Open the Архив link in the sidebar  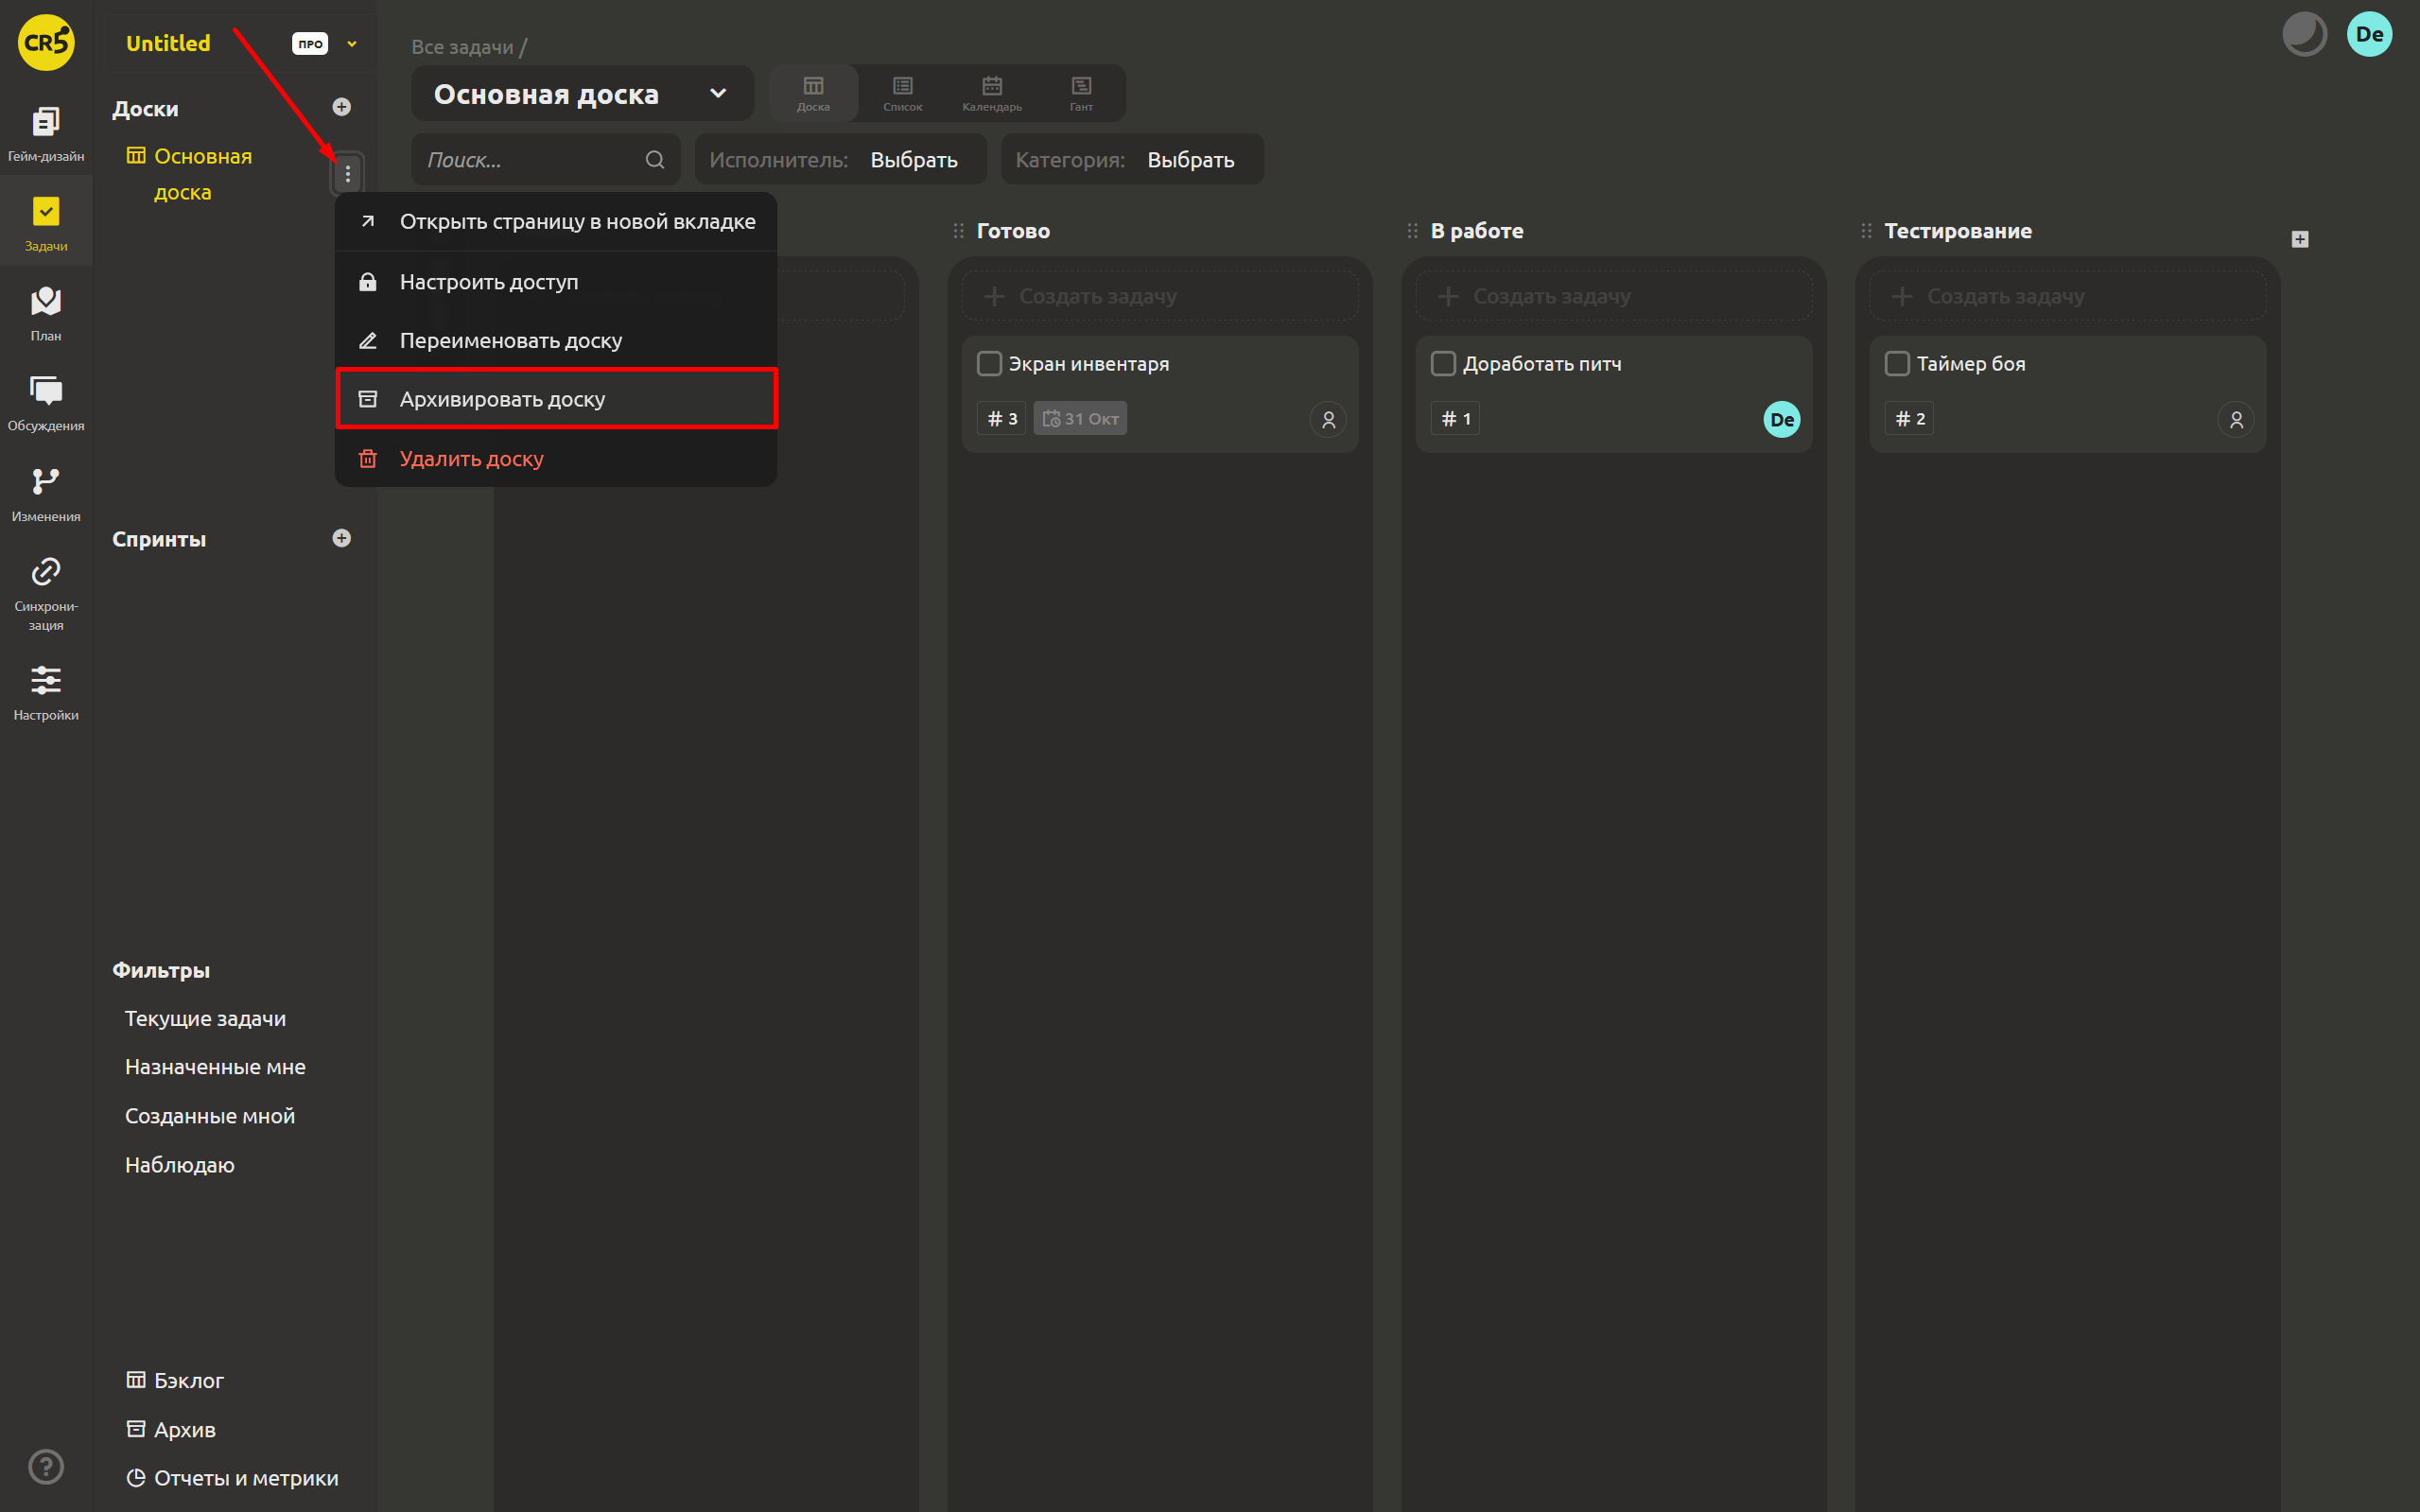pos(171,1430)
